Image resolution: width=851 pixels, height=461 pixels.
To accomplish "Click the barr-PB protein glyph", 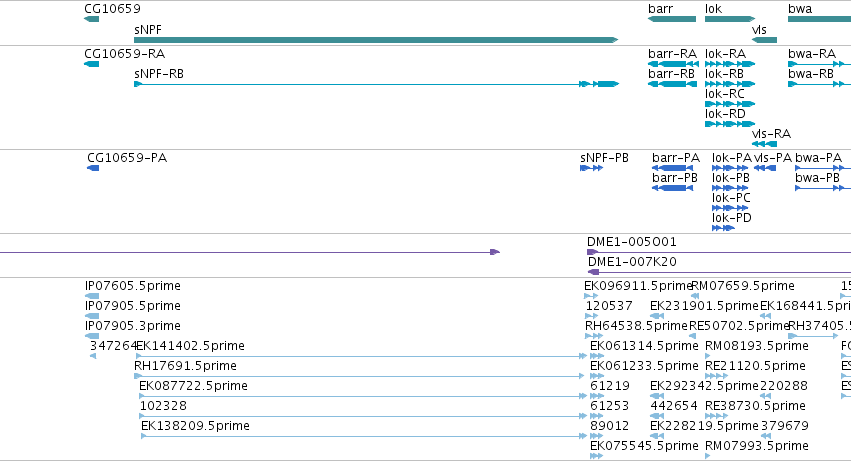I will click(x=672, y=188).
